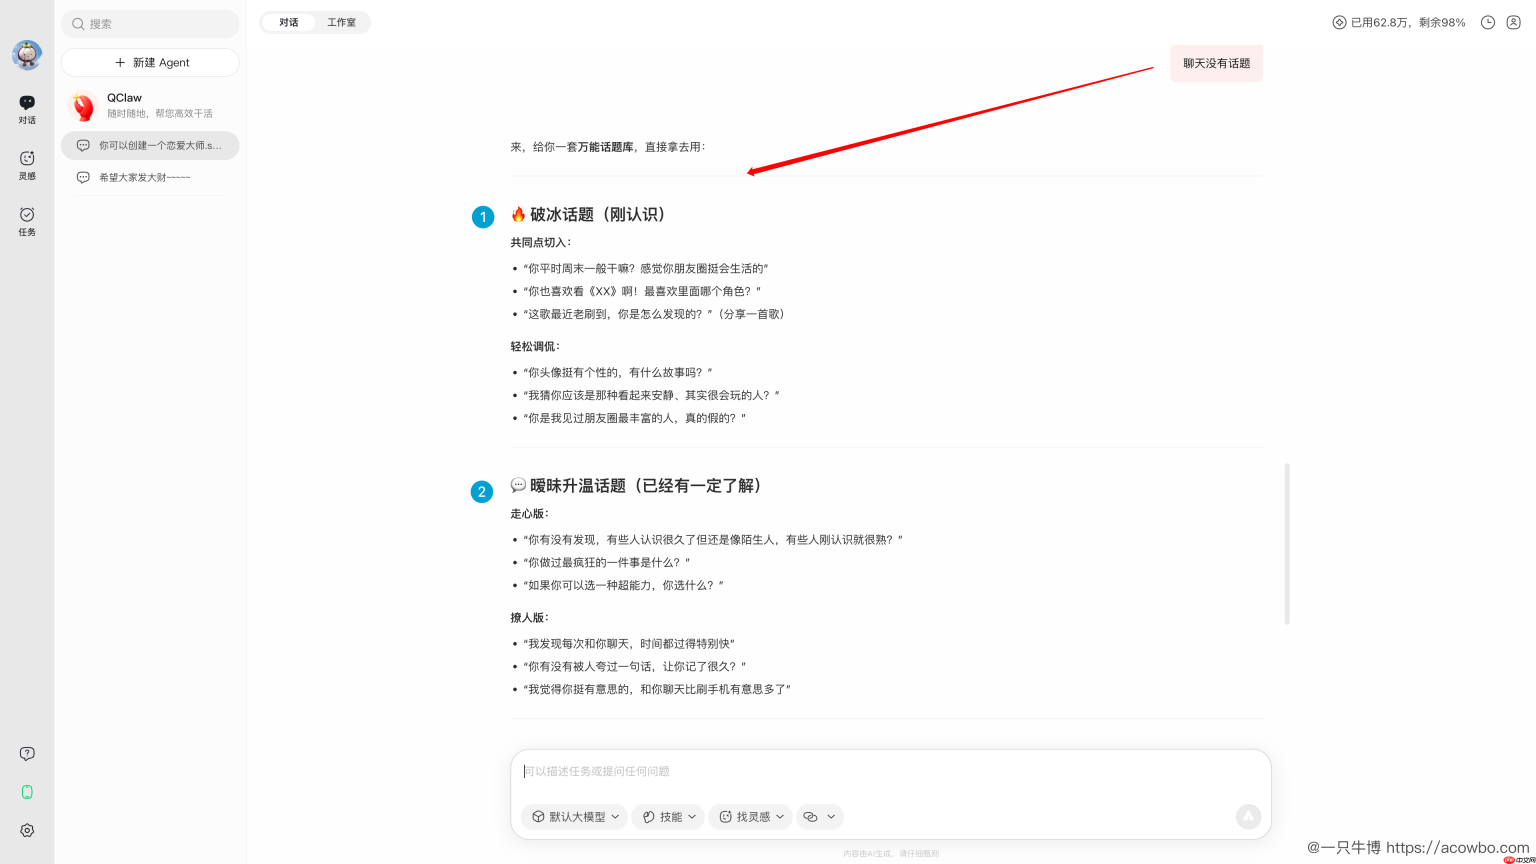Expand the 找灵感 dropdown
This screenshot has width=1536, height=864.
coord(751,817)
